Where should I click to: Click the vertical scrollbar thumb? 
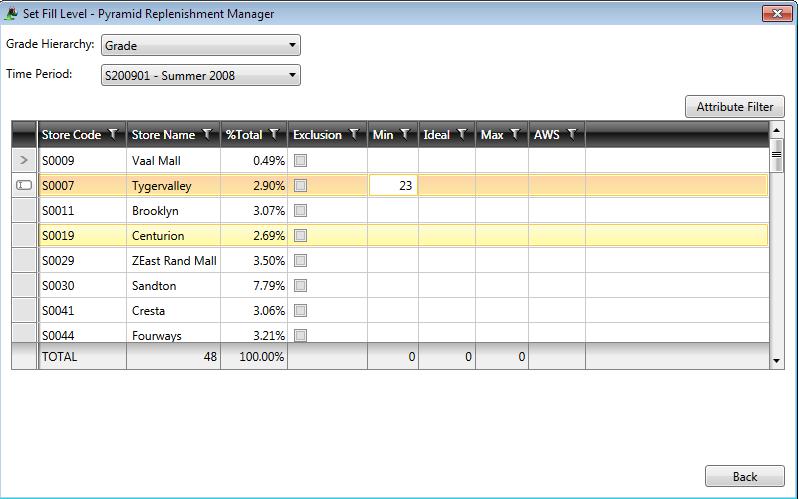pyautogui.click(x=776, y=155)
